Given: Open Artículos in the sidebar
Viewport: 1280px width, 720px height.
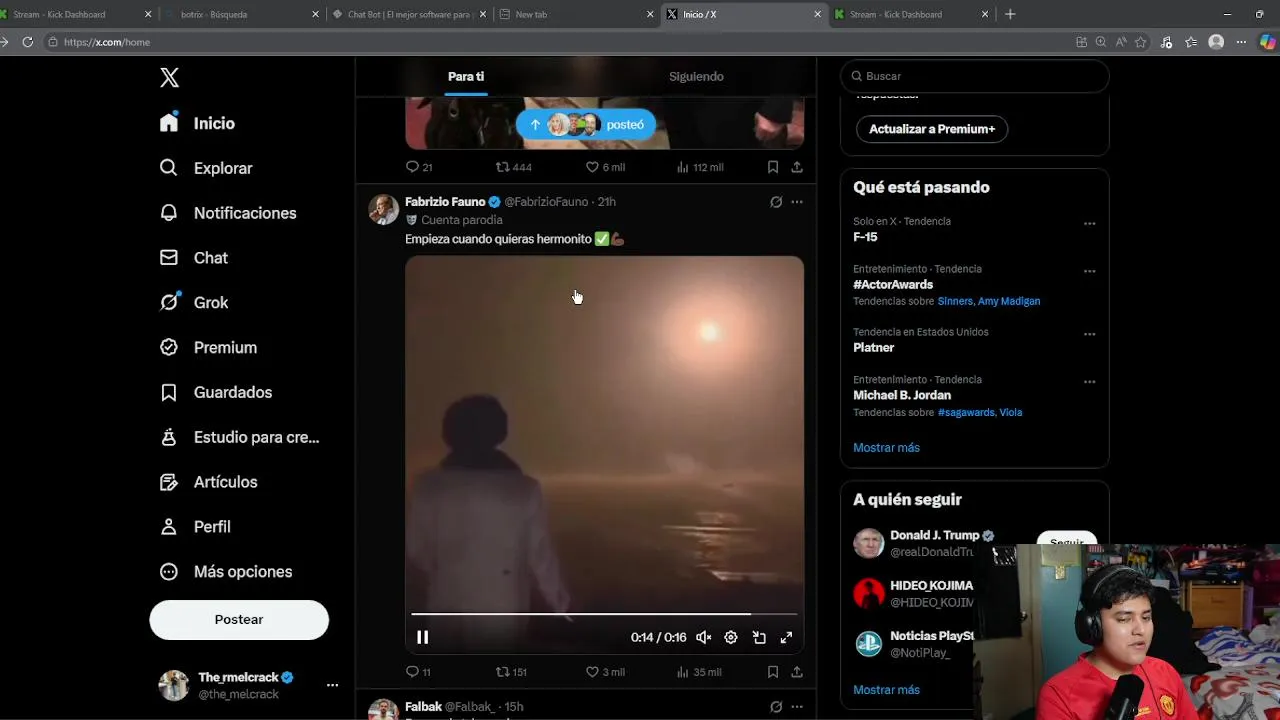Looking at the screenshot, I should pyautogui.click(x=208, y=482).
